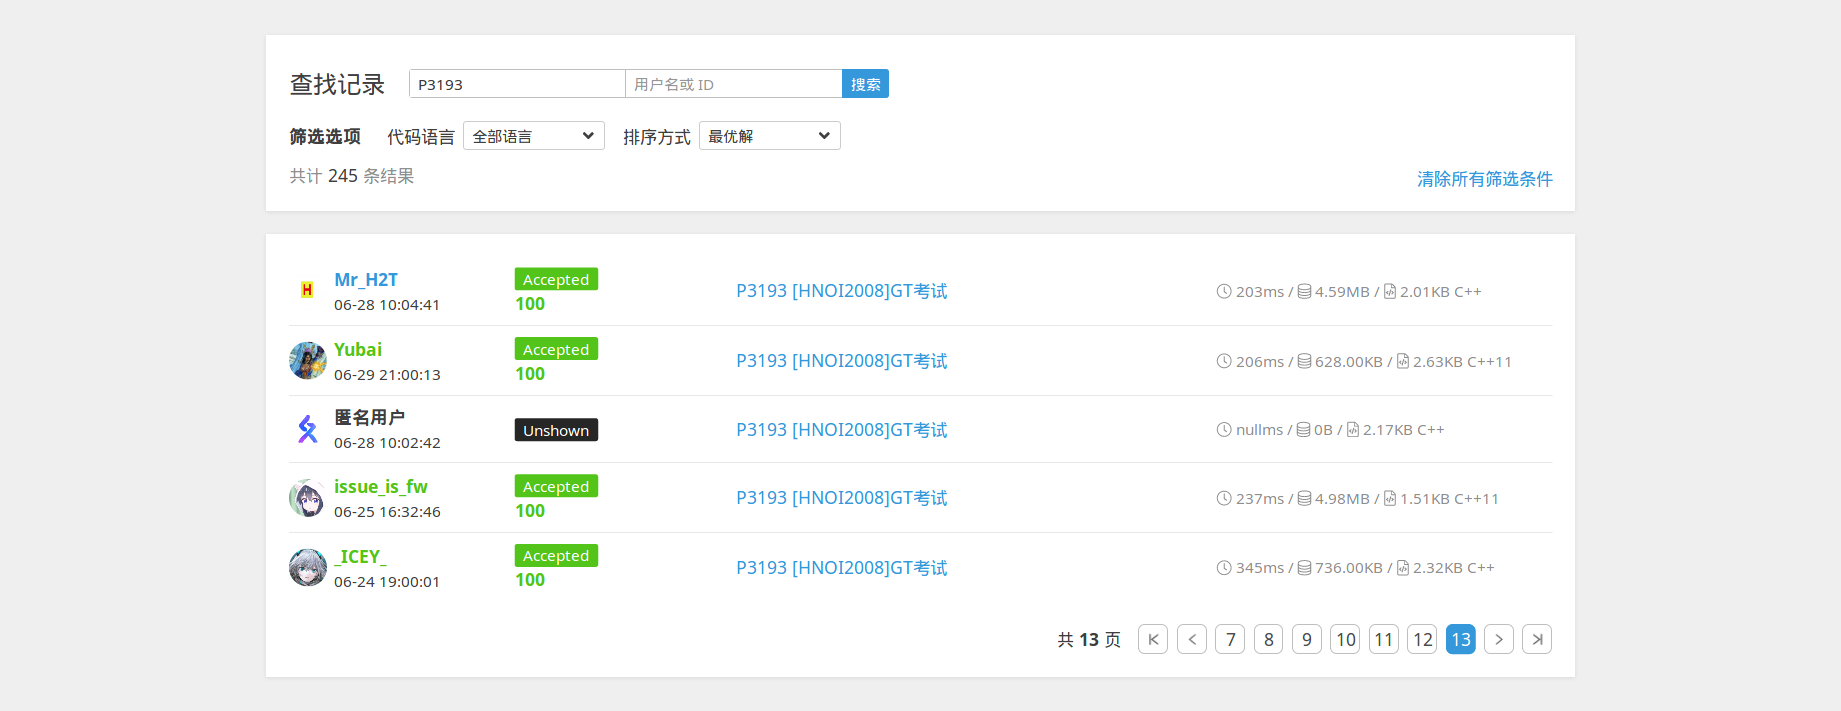
Task: Click the memory icon beside 4.59MB
Action: pyautogui.click(x=1304, y=291)
